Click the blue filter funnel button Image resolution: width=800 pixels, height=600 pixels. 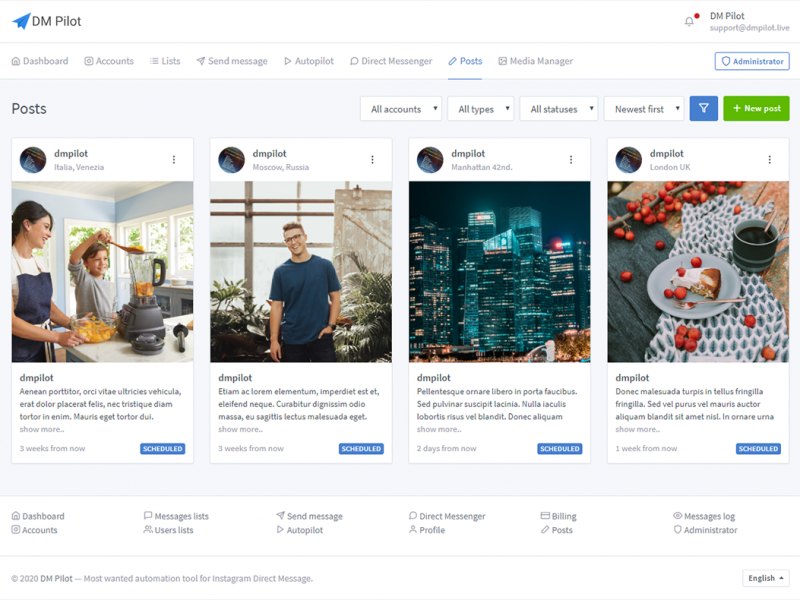tap(704, 108)
